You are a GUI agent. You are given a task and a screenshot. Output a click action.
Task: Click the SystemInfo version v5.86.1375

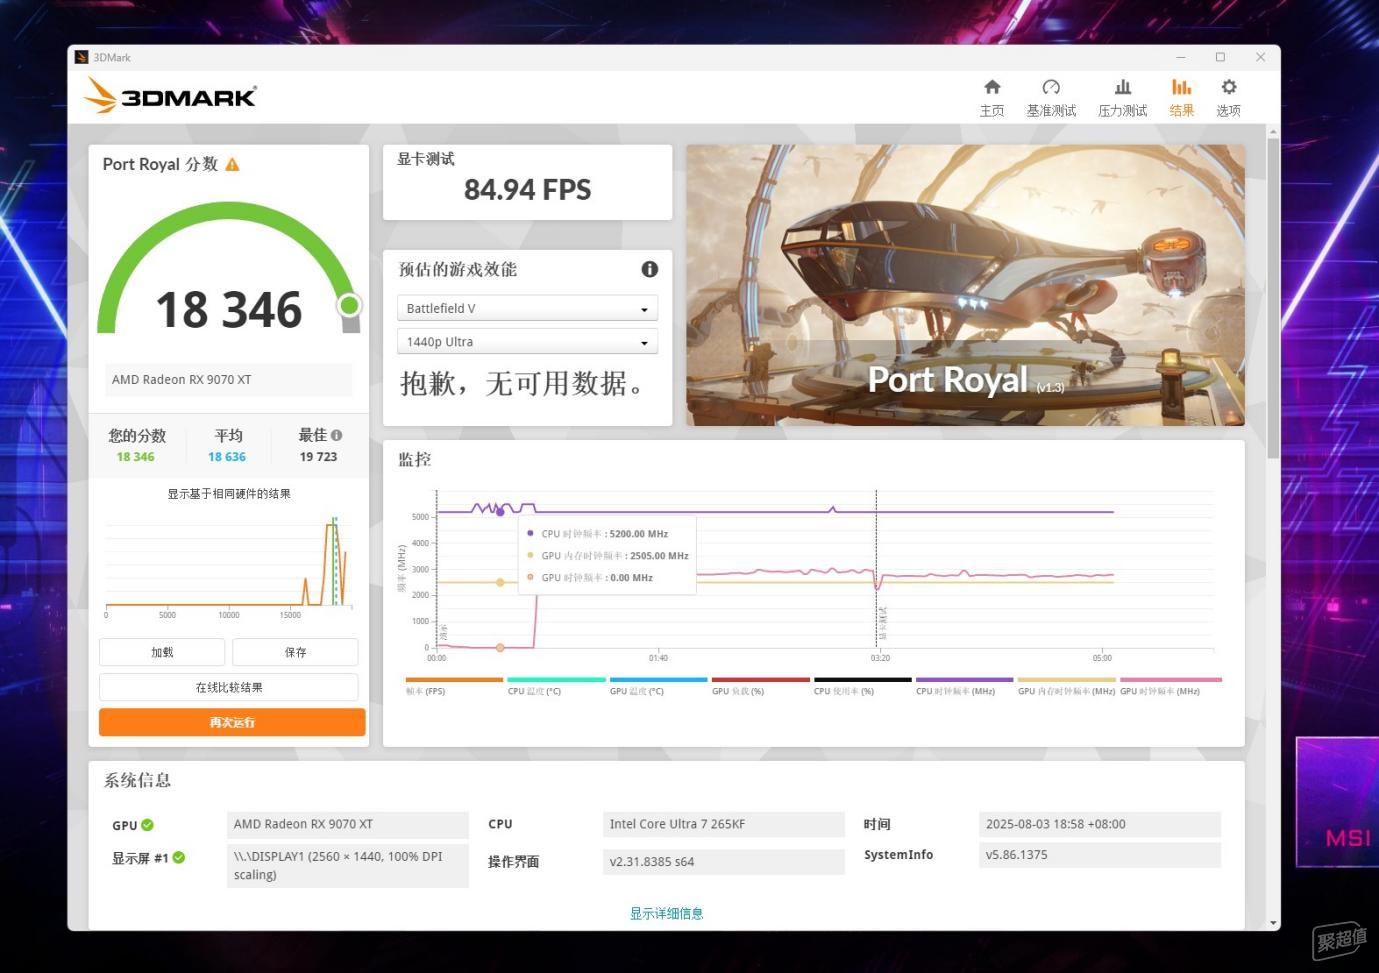click(x=1100, y=855)
